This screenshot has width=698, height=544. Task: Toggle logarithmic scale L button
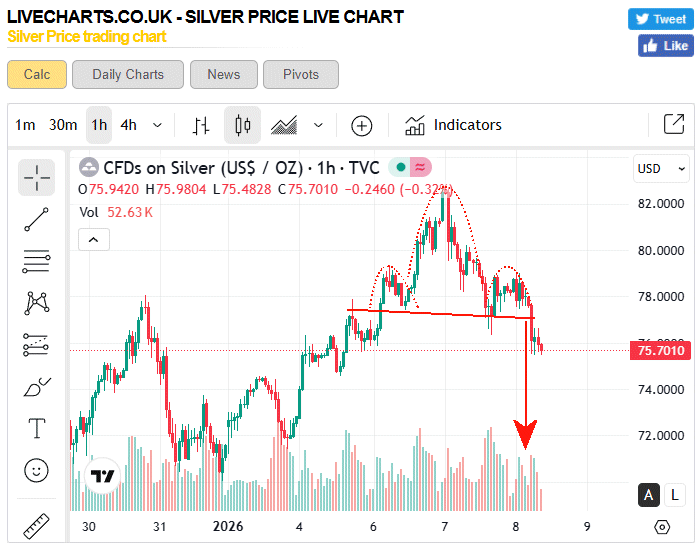[x=675, y=494]
